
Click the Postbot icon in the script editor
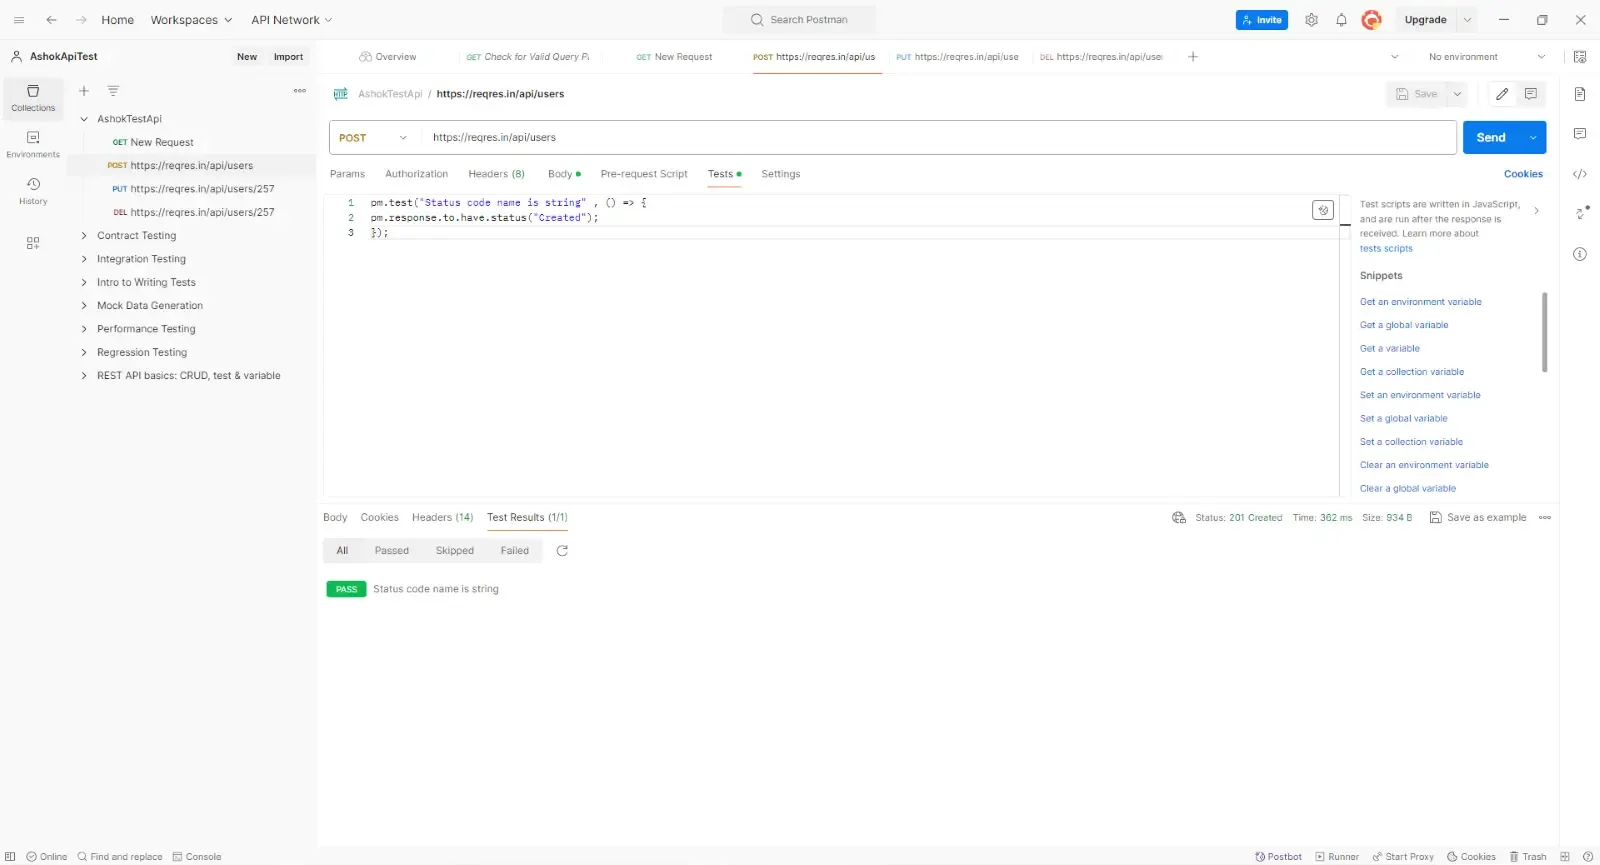[1323, 210]
